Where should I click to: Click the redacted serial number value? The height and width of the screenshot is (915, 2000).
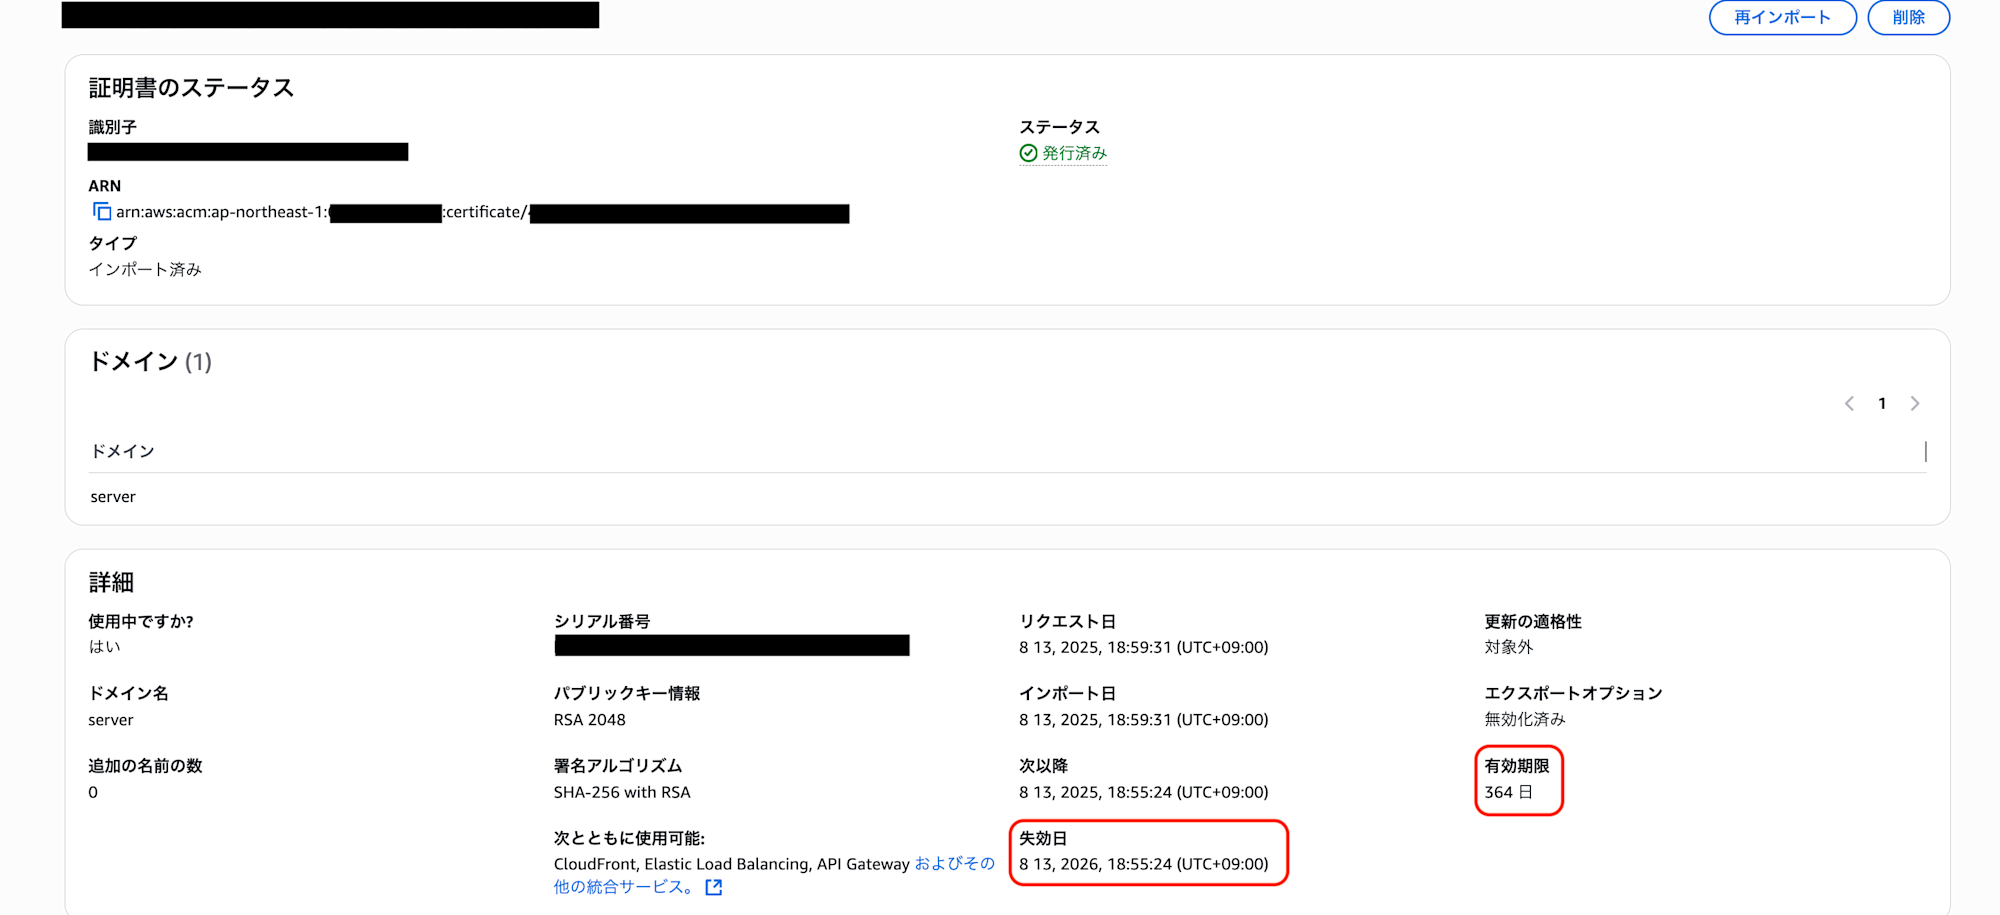pyautogui.click(x=732, y=646)
